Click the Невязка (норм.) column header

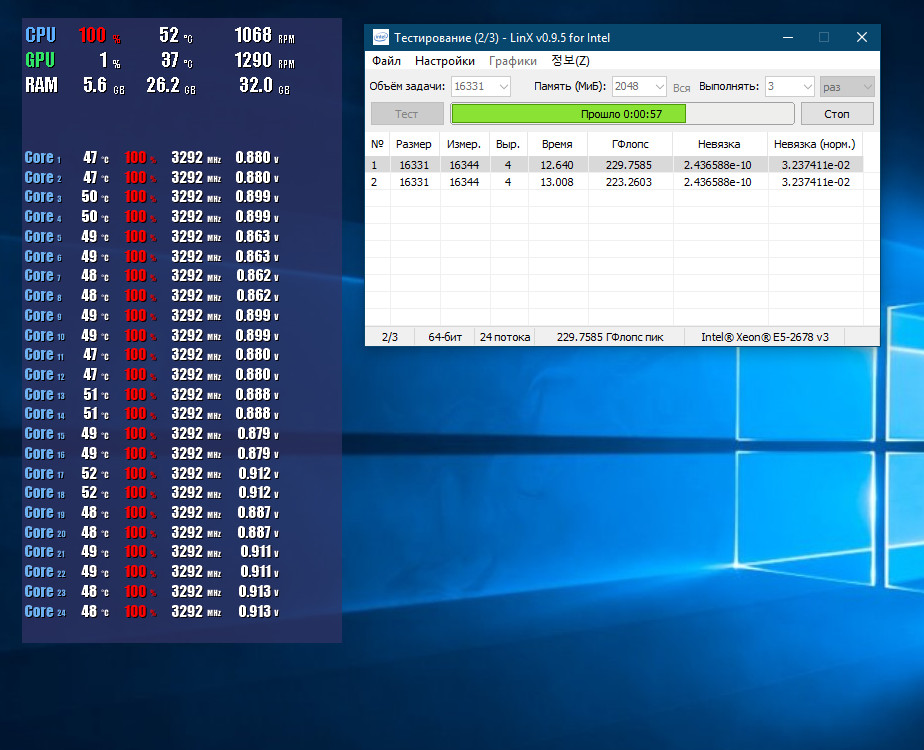[814, 144]
